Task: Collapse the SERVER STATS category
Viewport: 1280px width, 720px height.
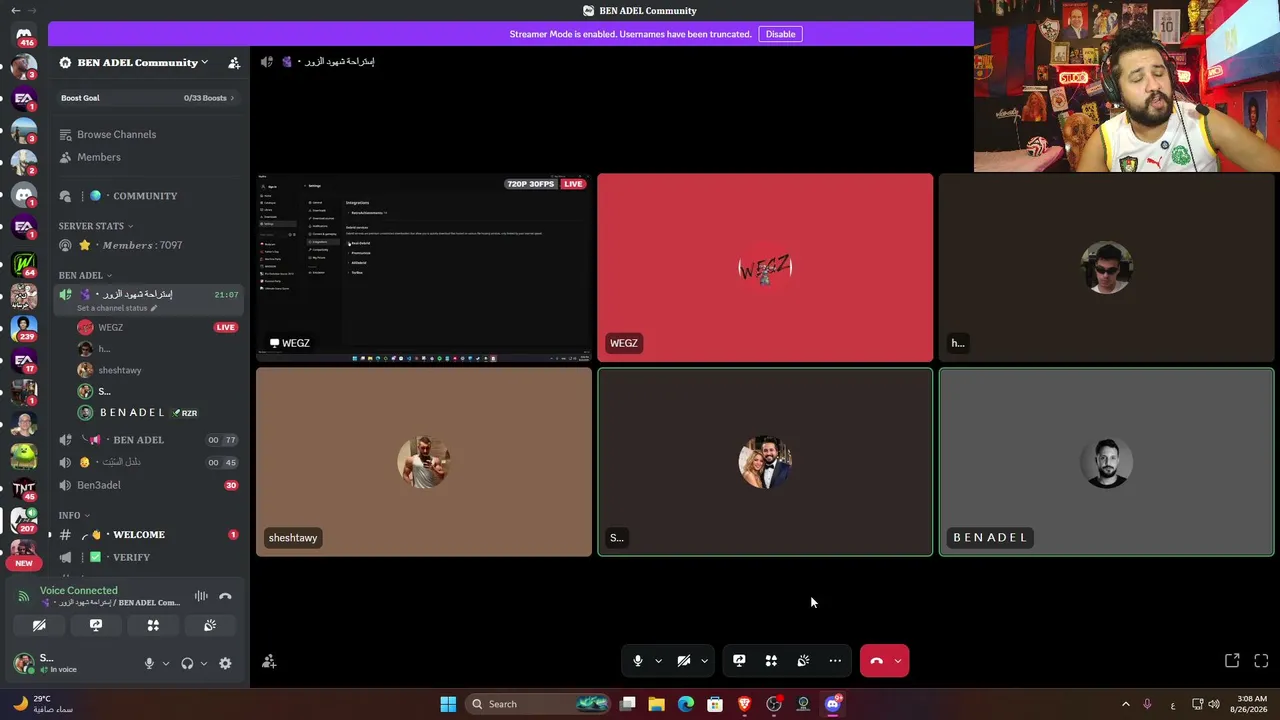Action: point(96,226)
